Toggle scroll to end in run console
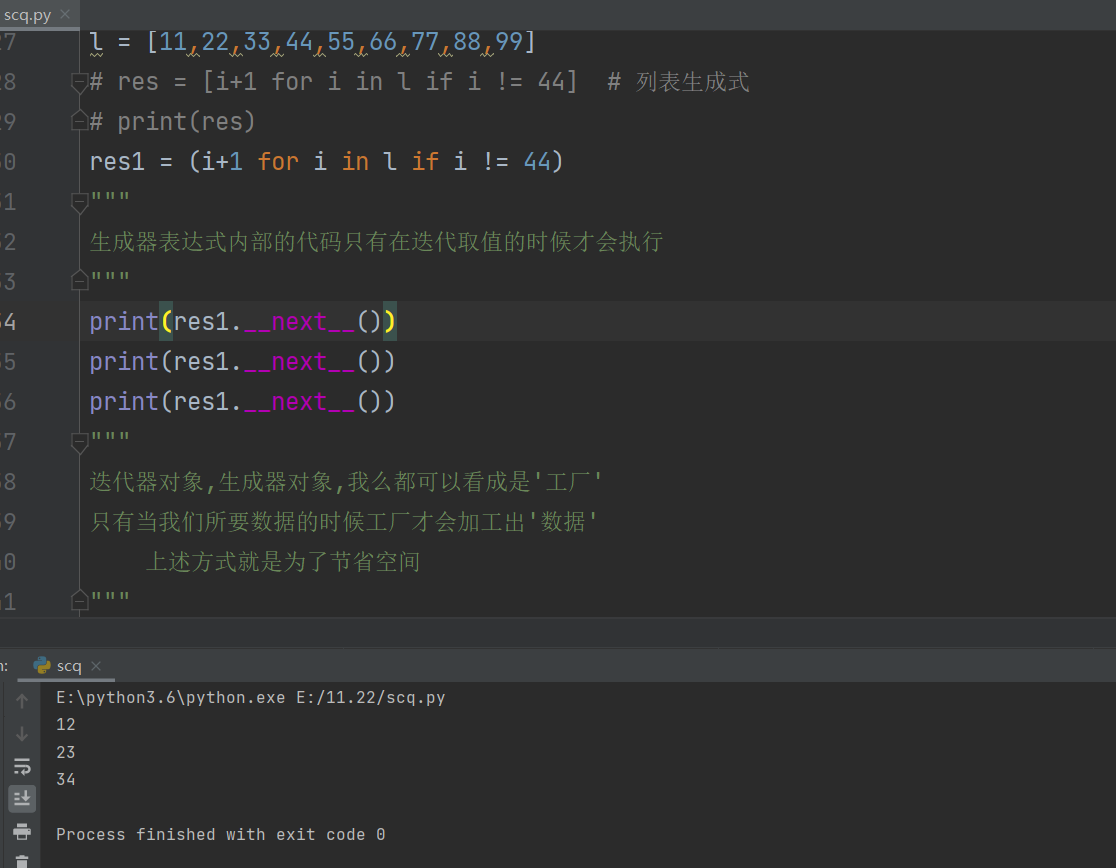Screen dimensions: 1116x868 pyautogui.click(x=22, y=799)
